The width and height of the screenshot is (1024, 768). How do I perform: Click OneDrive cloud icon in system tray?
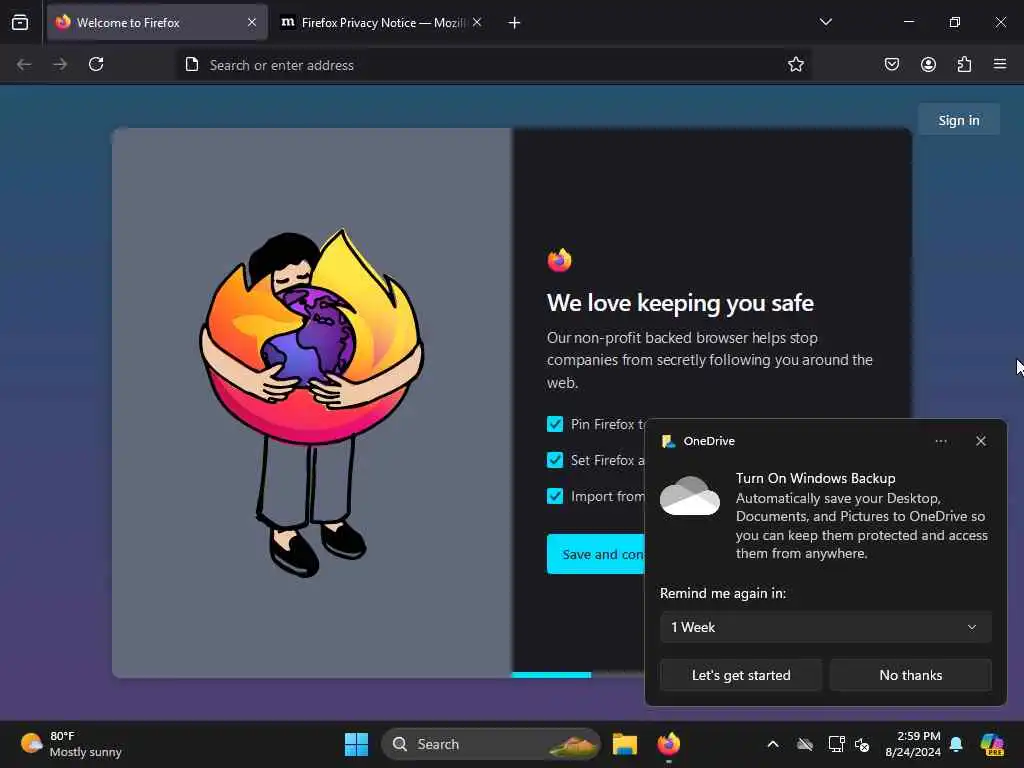pos(805,744)
